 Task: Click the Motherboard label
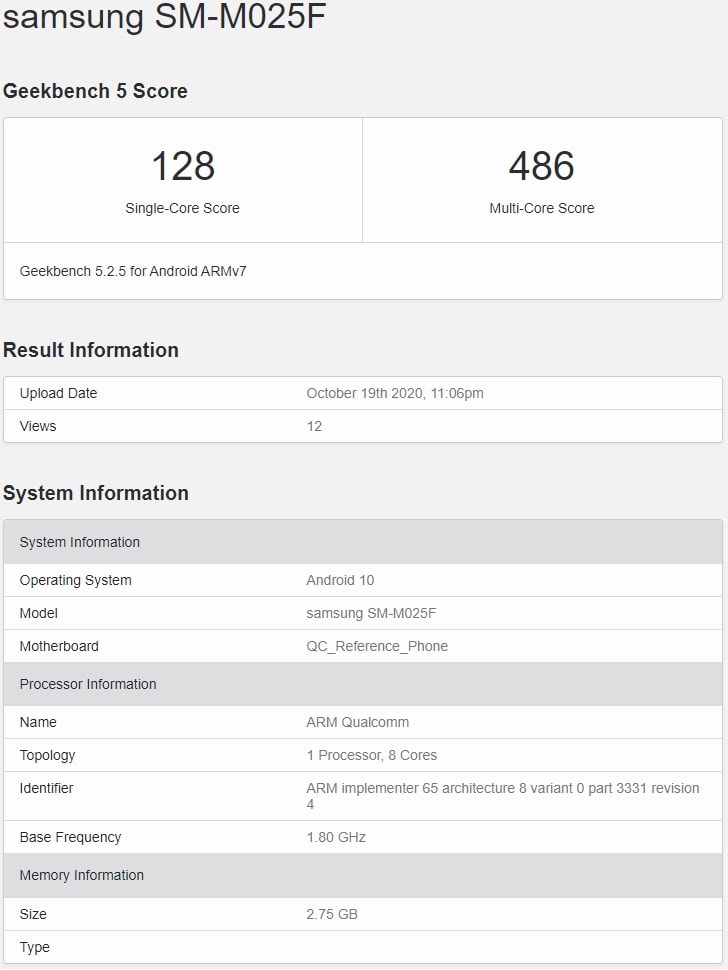pos(59,646)
